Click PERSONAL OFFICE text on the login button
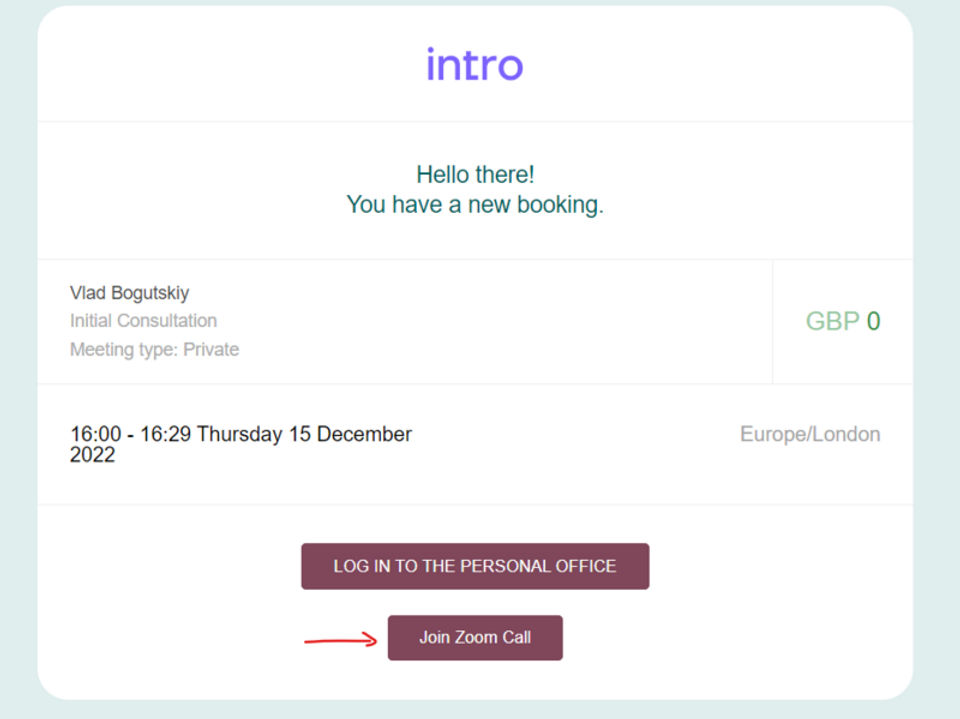The height and width of the screenshot is (719, 960). [540, 566]
